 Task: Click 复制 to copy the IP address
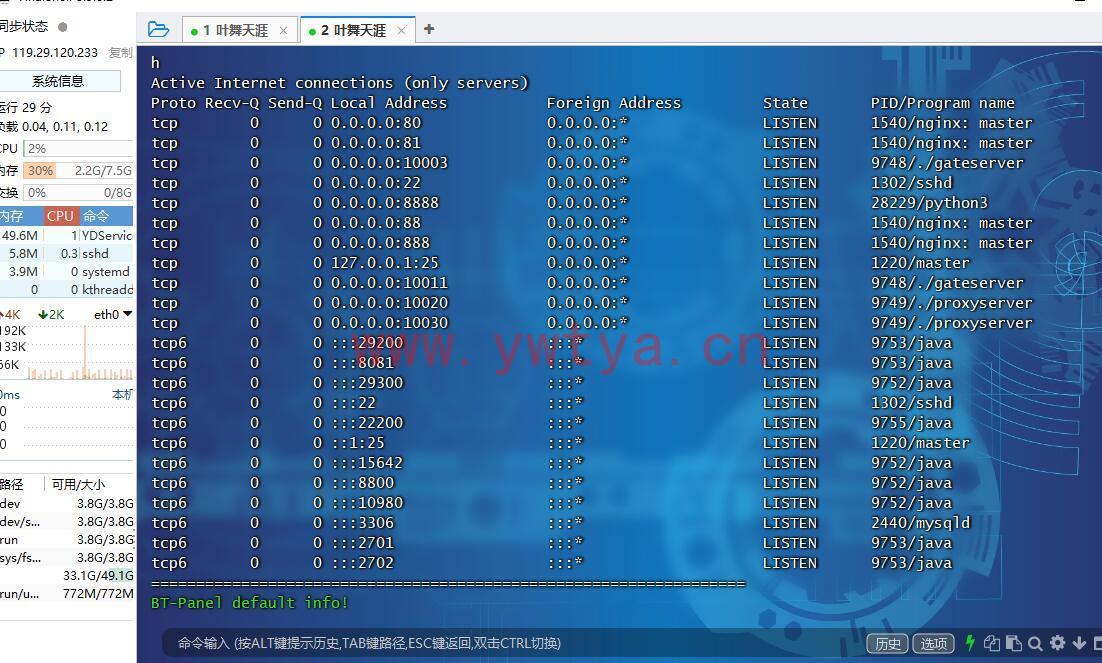120,53
